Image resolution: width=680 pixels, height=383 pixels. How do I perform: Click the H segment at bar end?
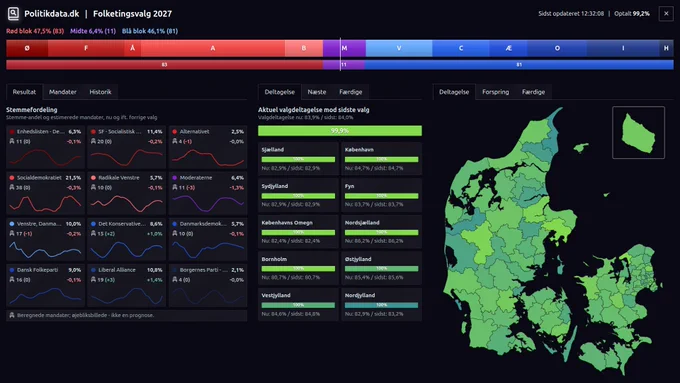pos(666,48)
